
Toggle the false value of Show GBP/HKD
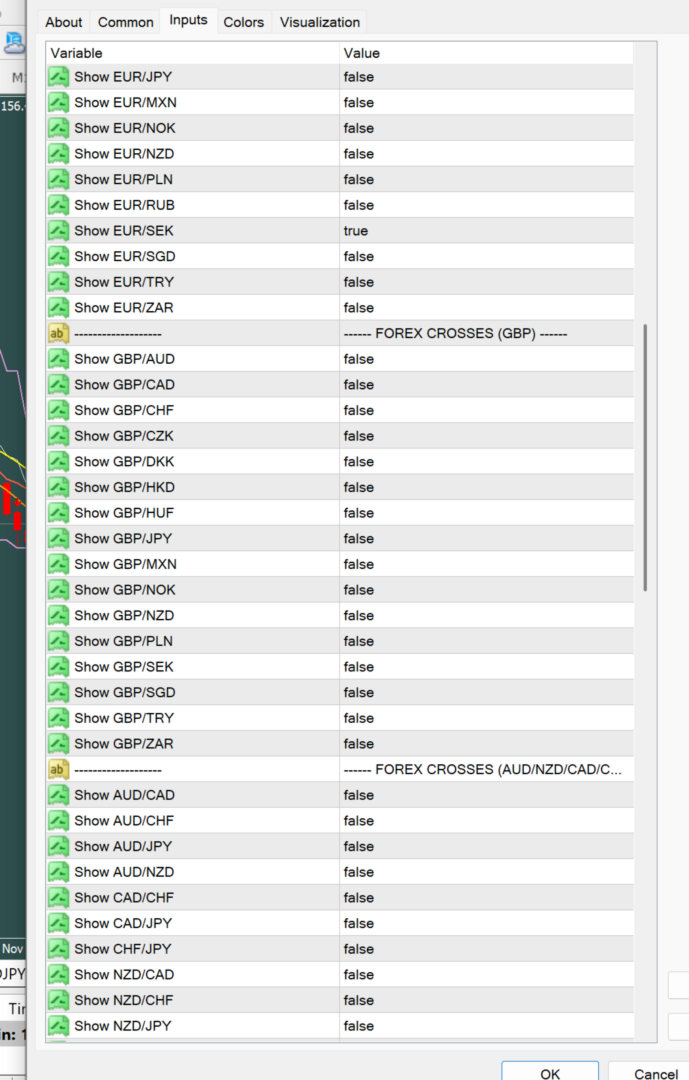coord(359,487)
